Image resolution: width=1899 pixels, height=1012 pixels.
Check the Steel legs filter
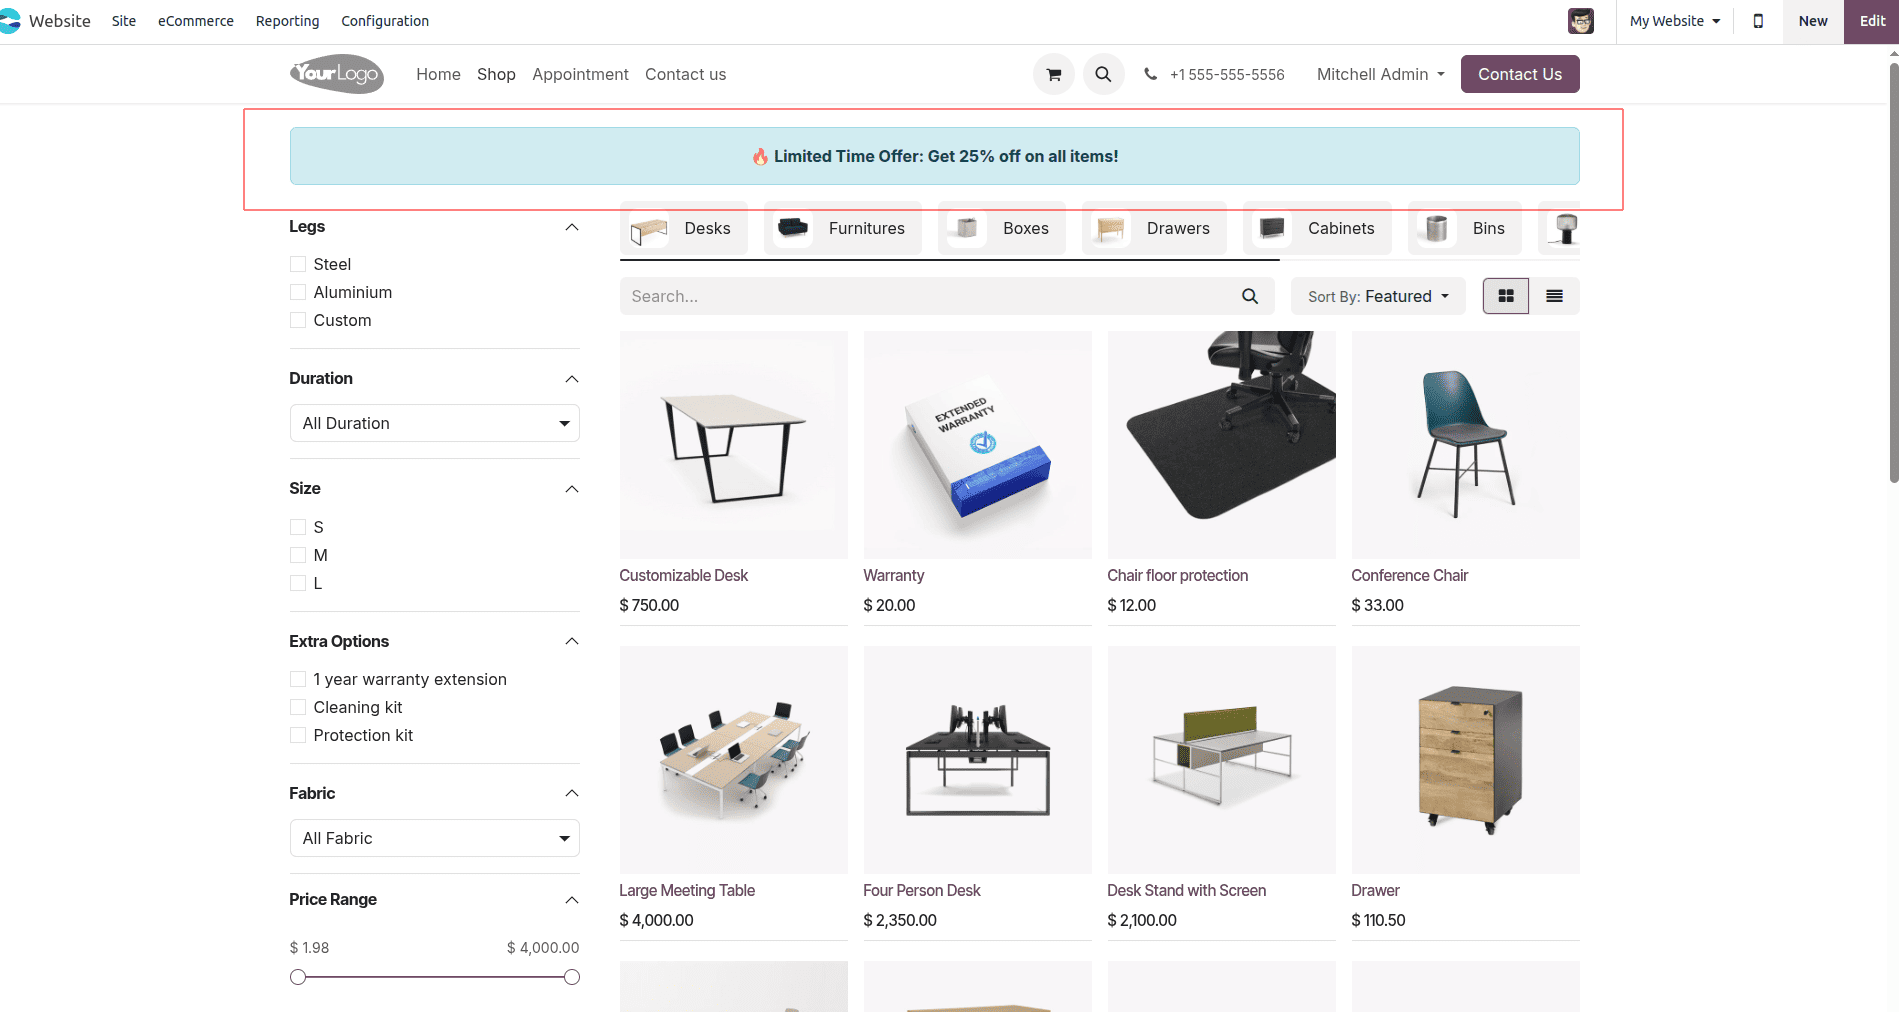click(298, 264)
